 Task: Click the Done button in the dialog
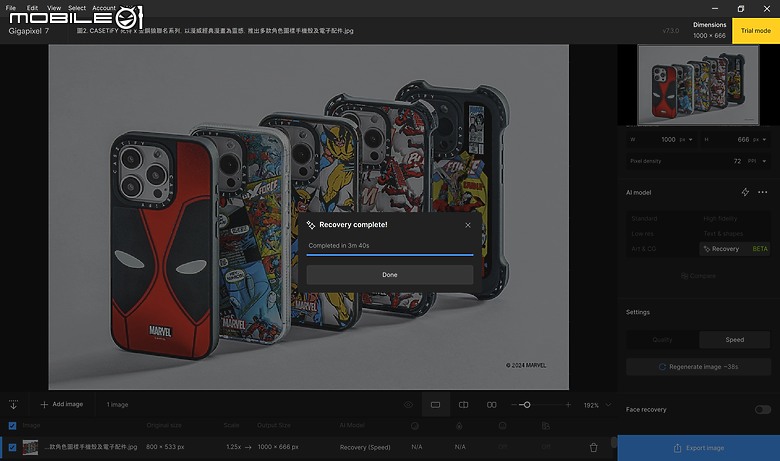(390, 275)
